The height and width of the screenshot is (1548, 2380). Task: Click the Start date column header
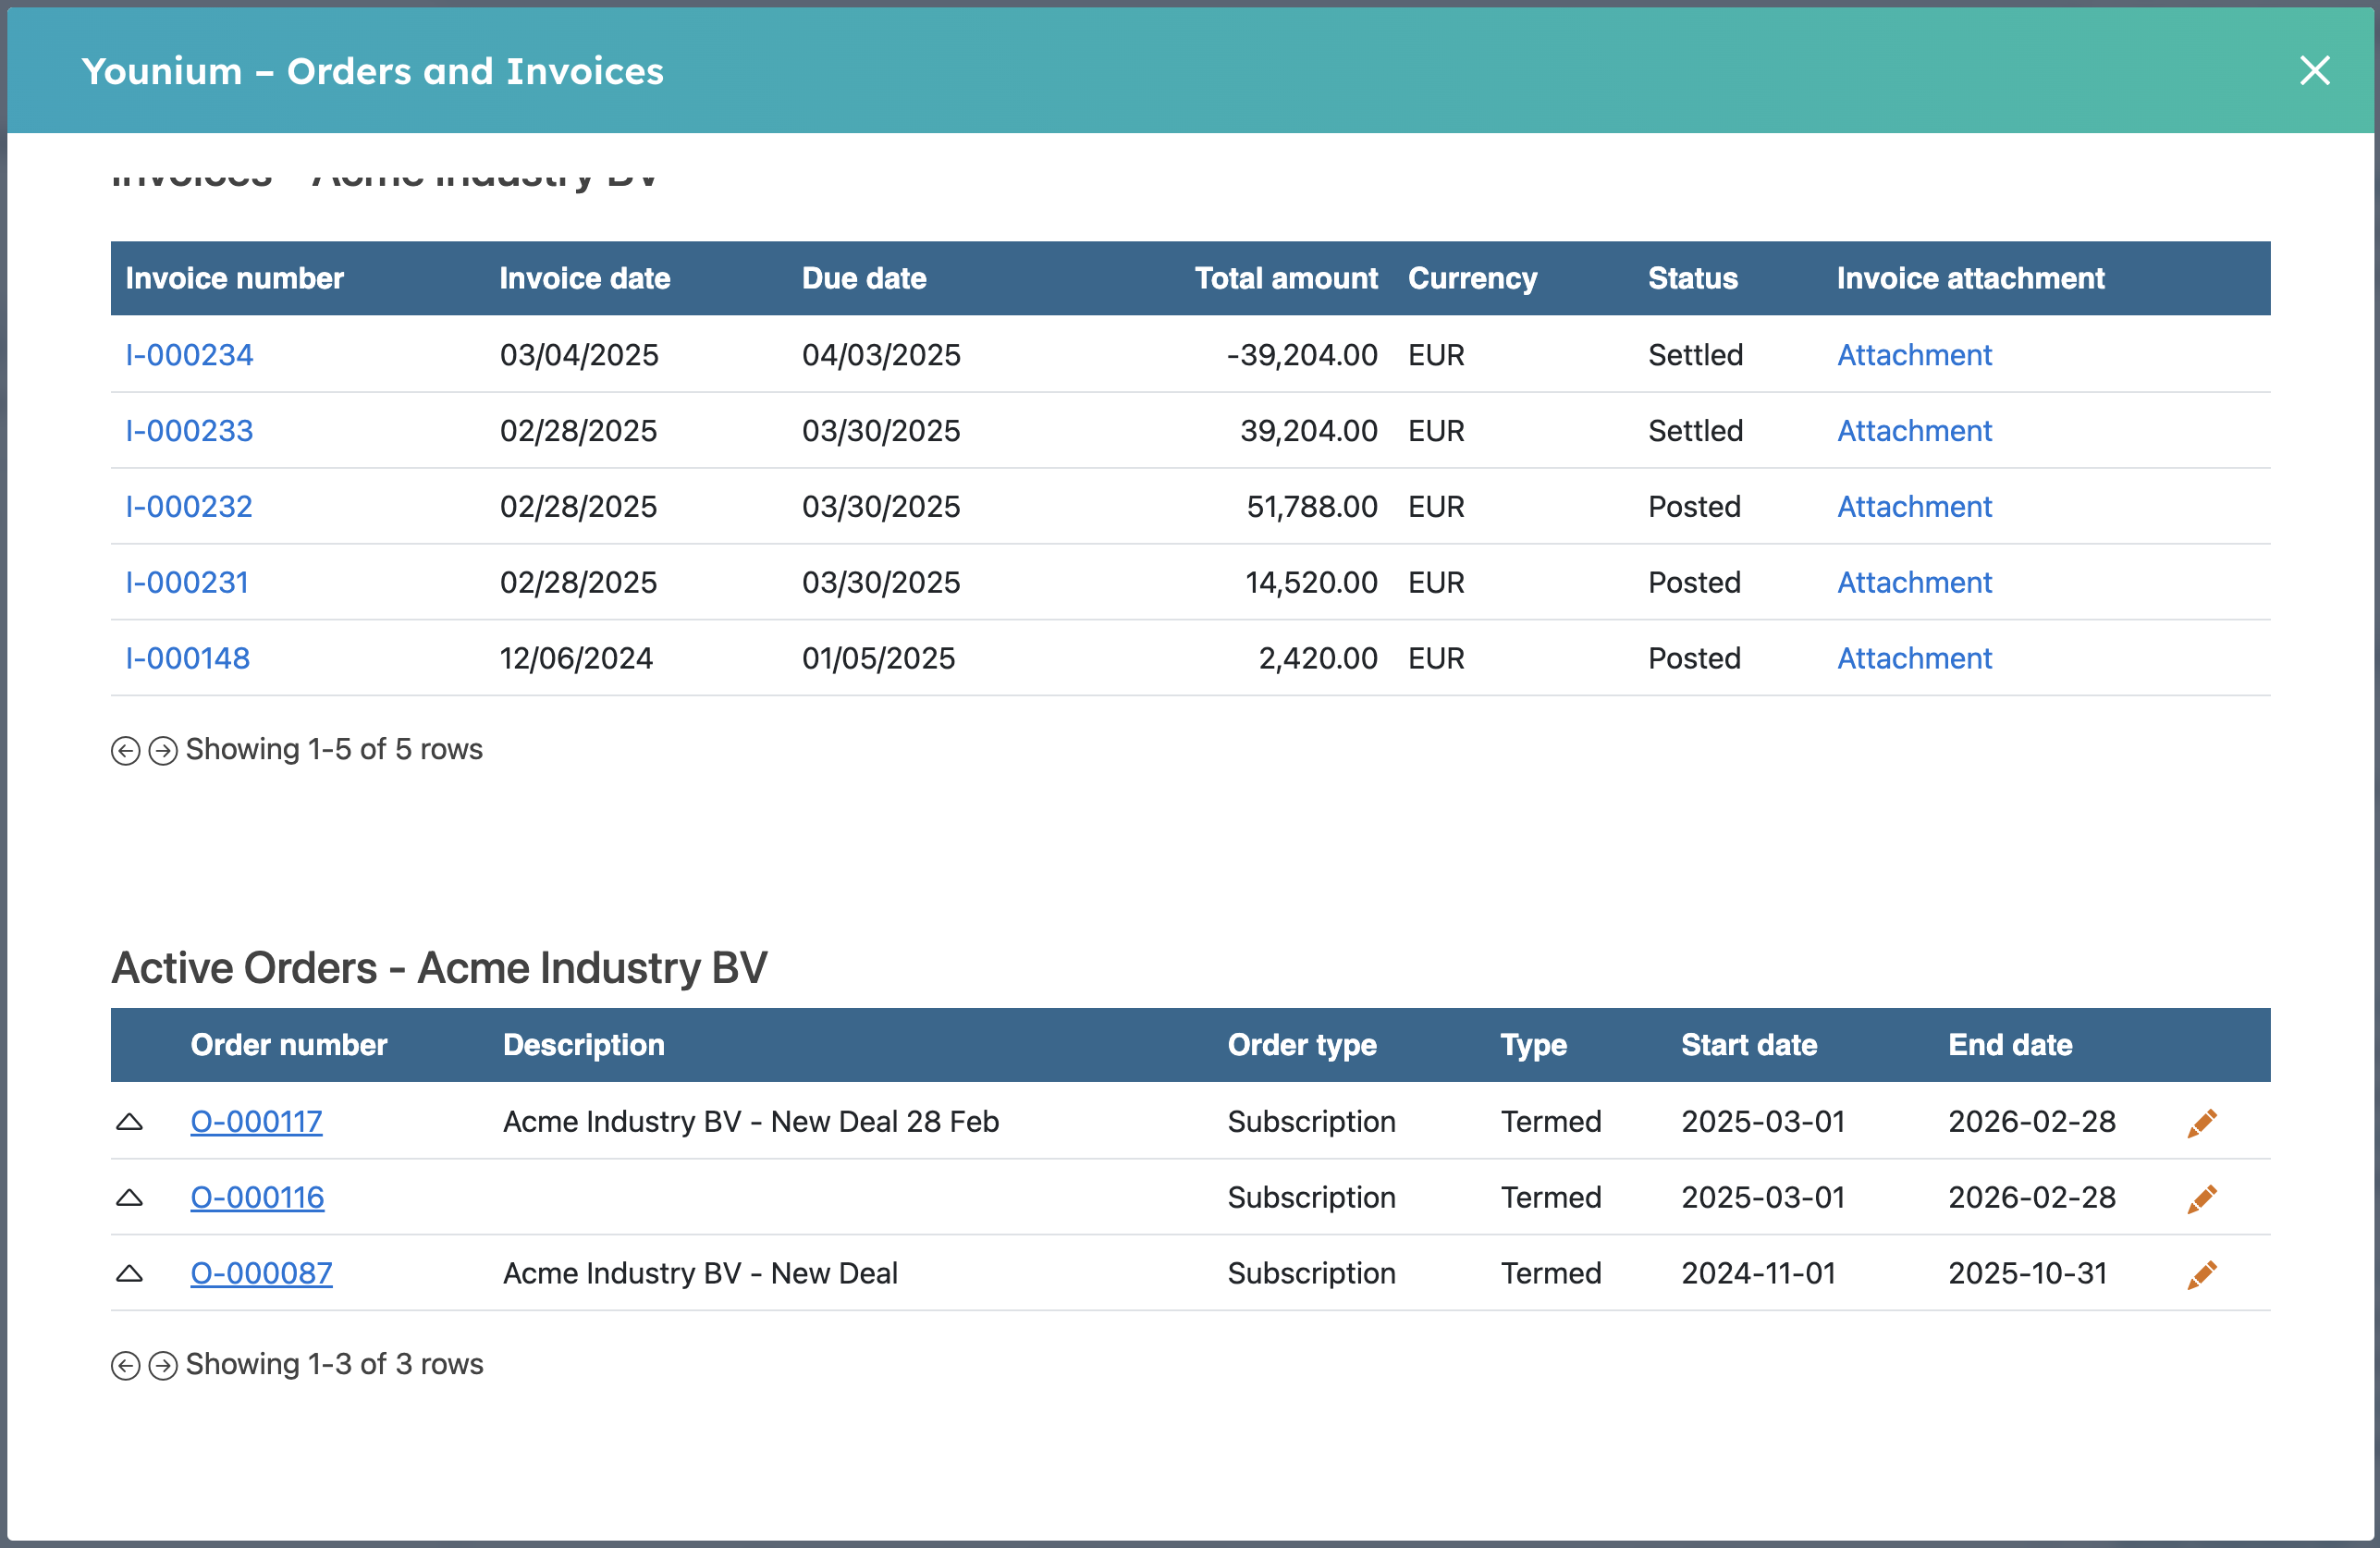pyautogui.click(x=1749, y=1045)
